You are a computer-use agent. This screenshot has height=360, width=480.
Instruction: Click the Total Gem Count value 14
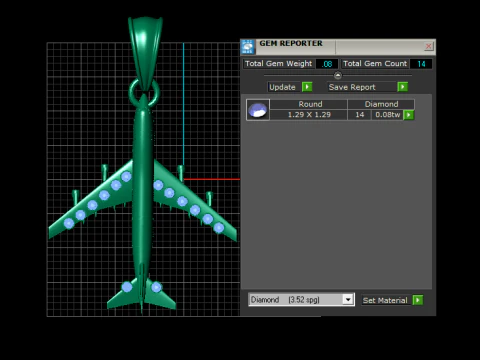pos(421,64)
